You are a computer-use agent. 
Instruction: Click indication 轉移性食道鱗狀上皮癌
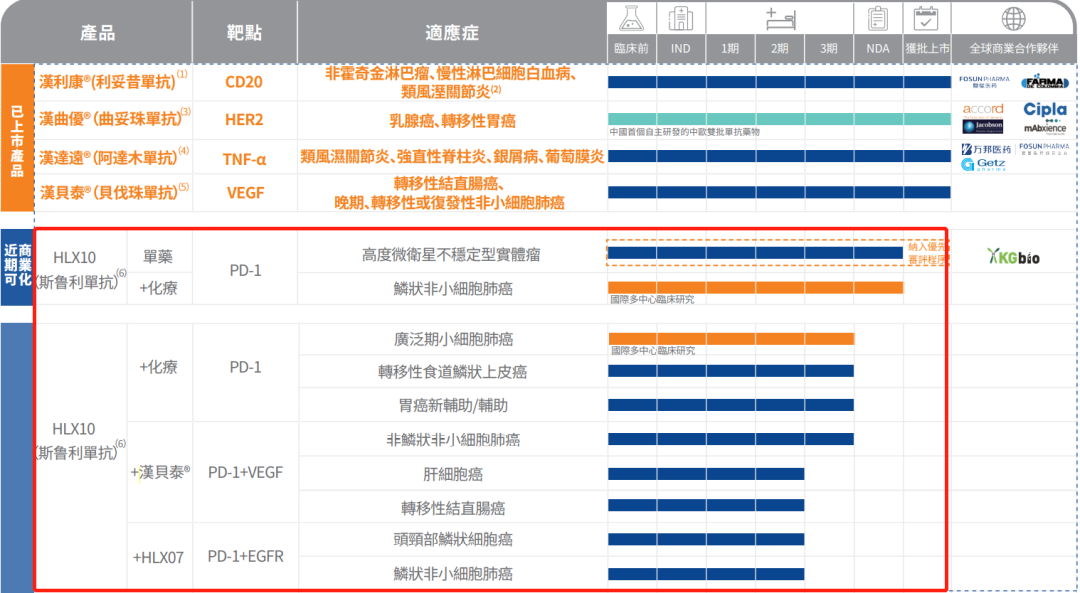pyautogui.click(x=453, y=372)
